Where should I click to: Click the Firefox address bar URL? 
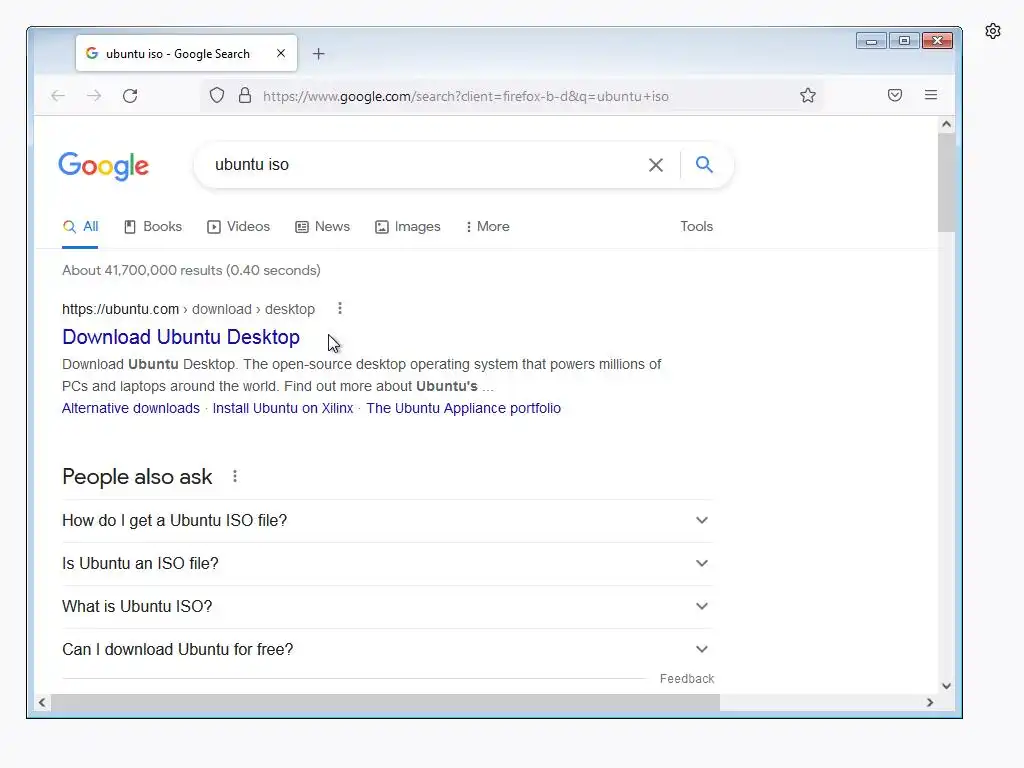(466, 97)
